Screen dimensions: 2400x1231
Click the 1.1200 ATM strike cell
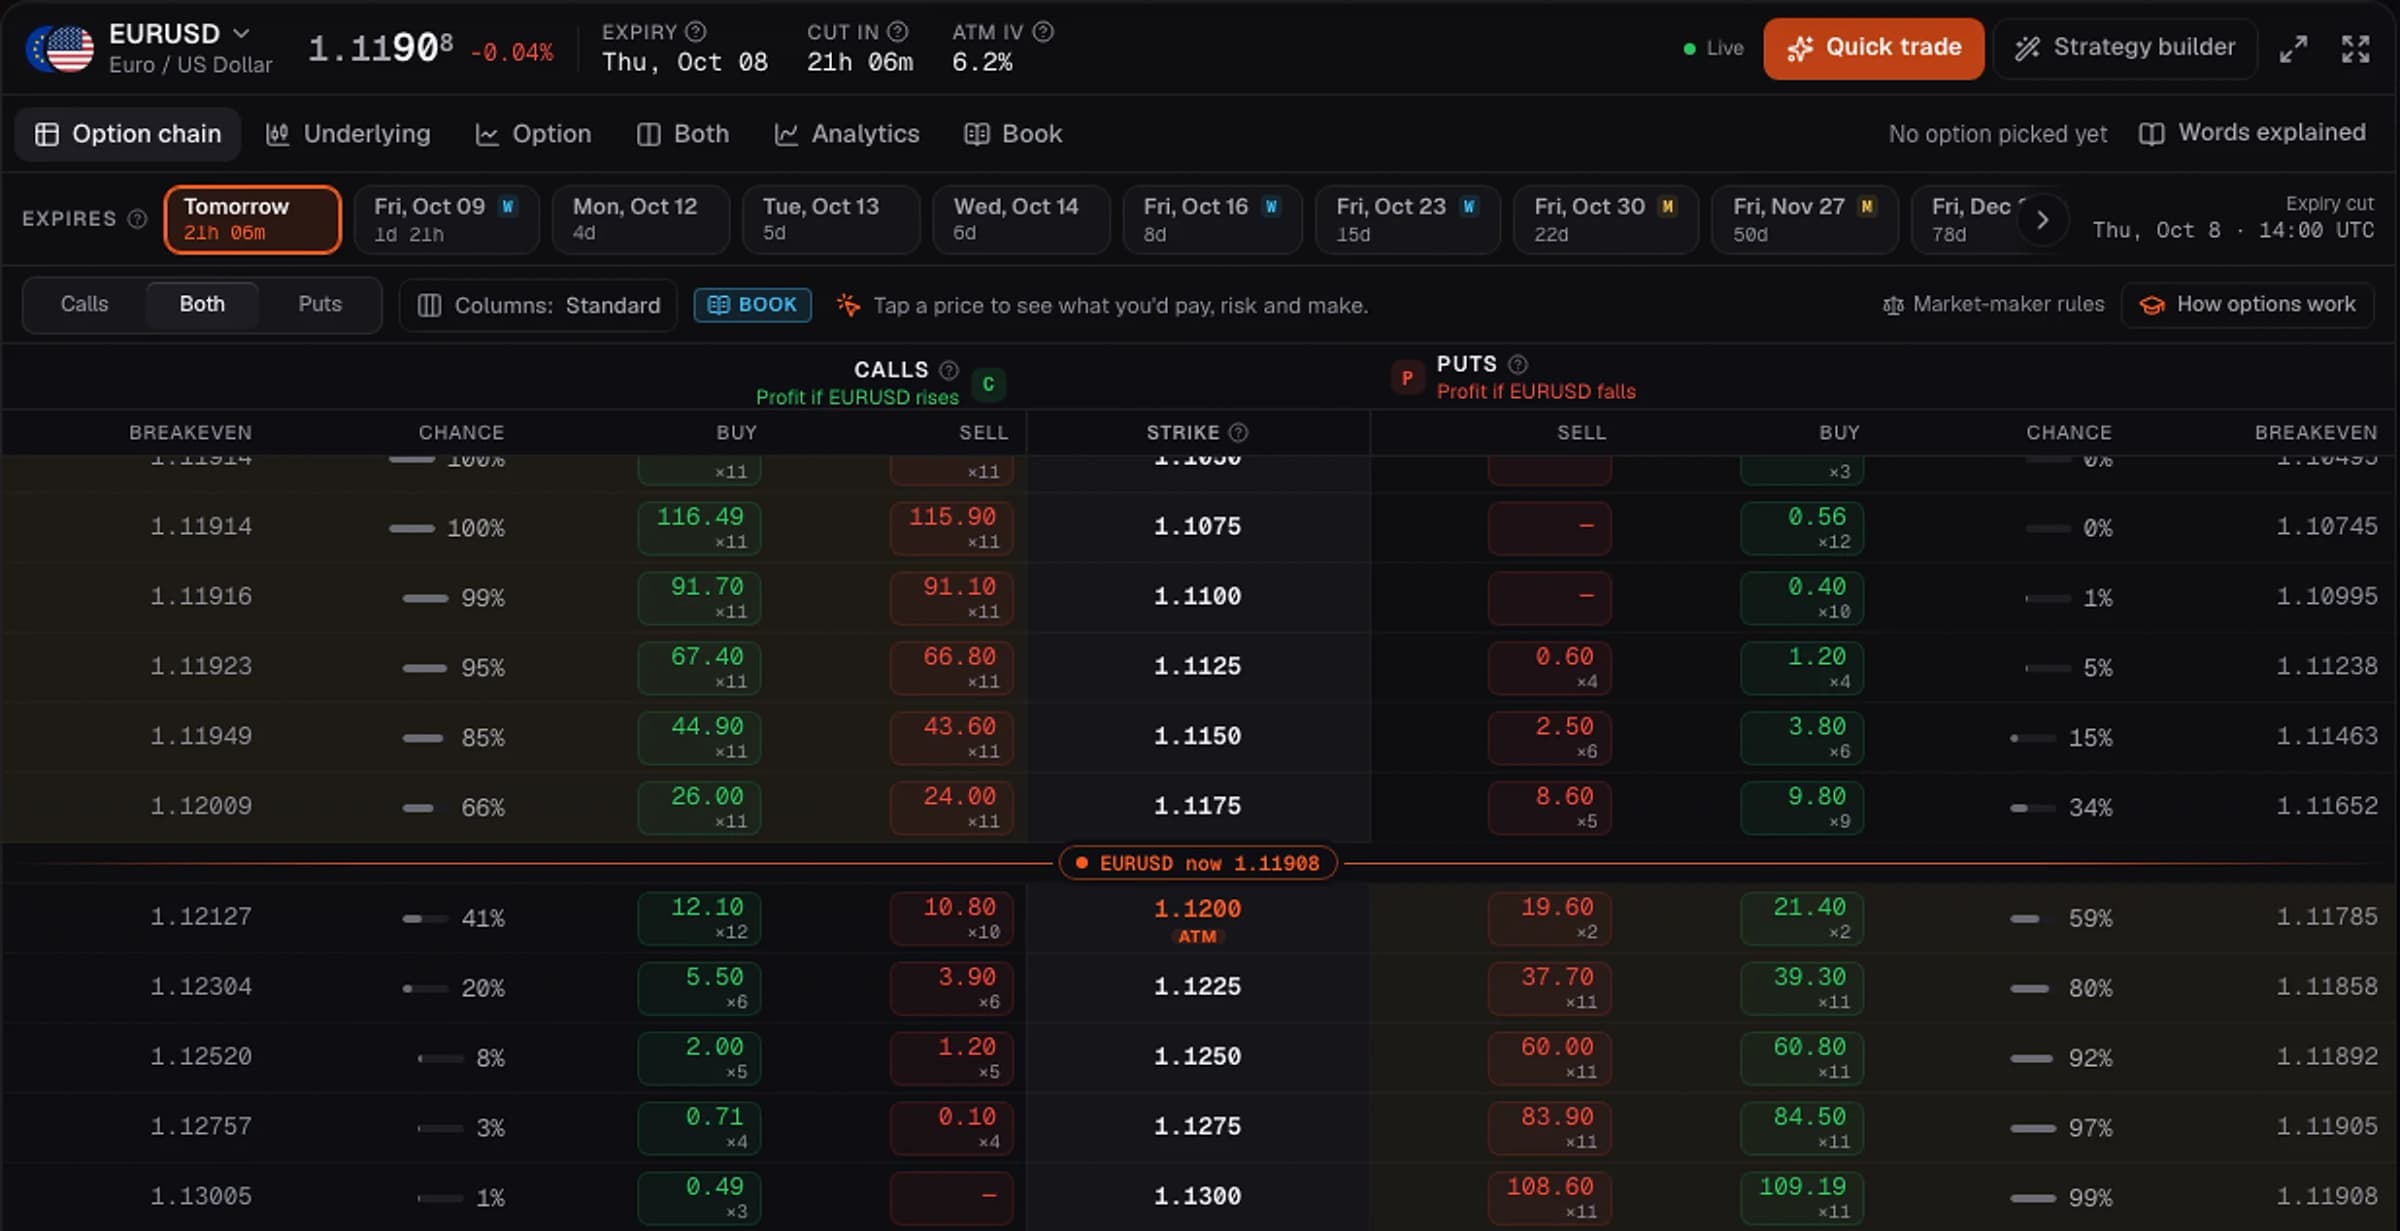click(1198, 919)
